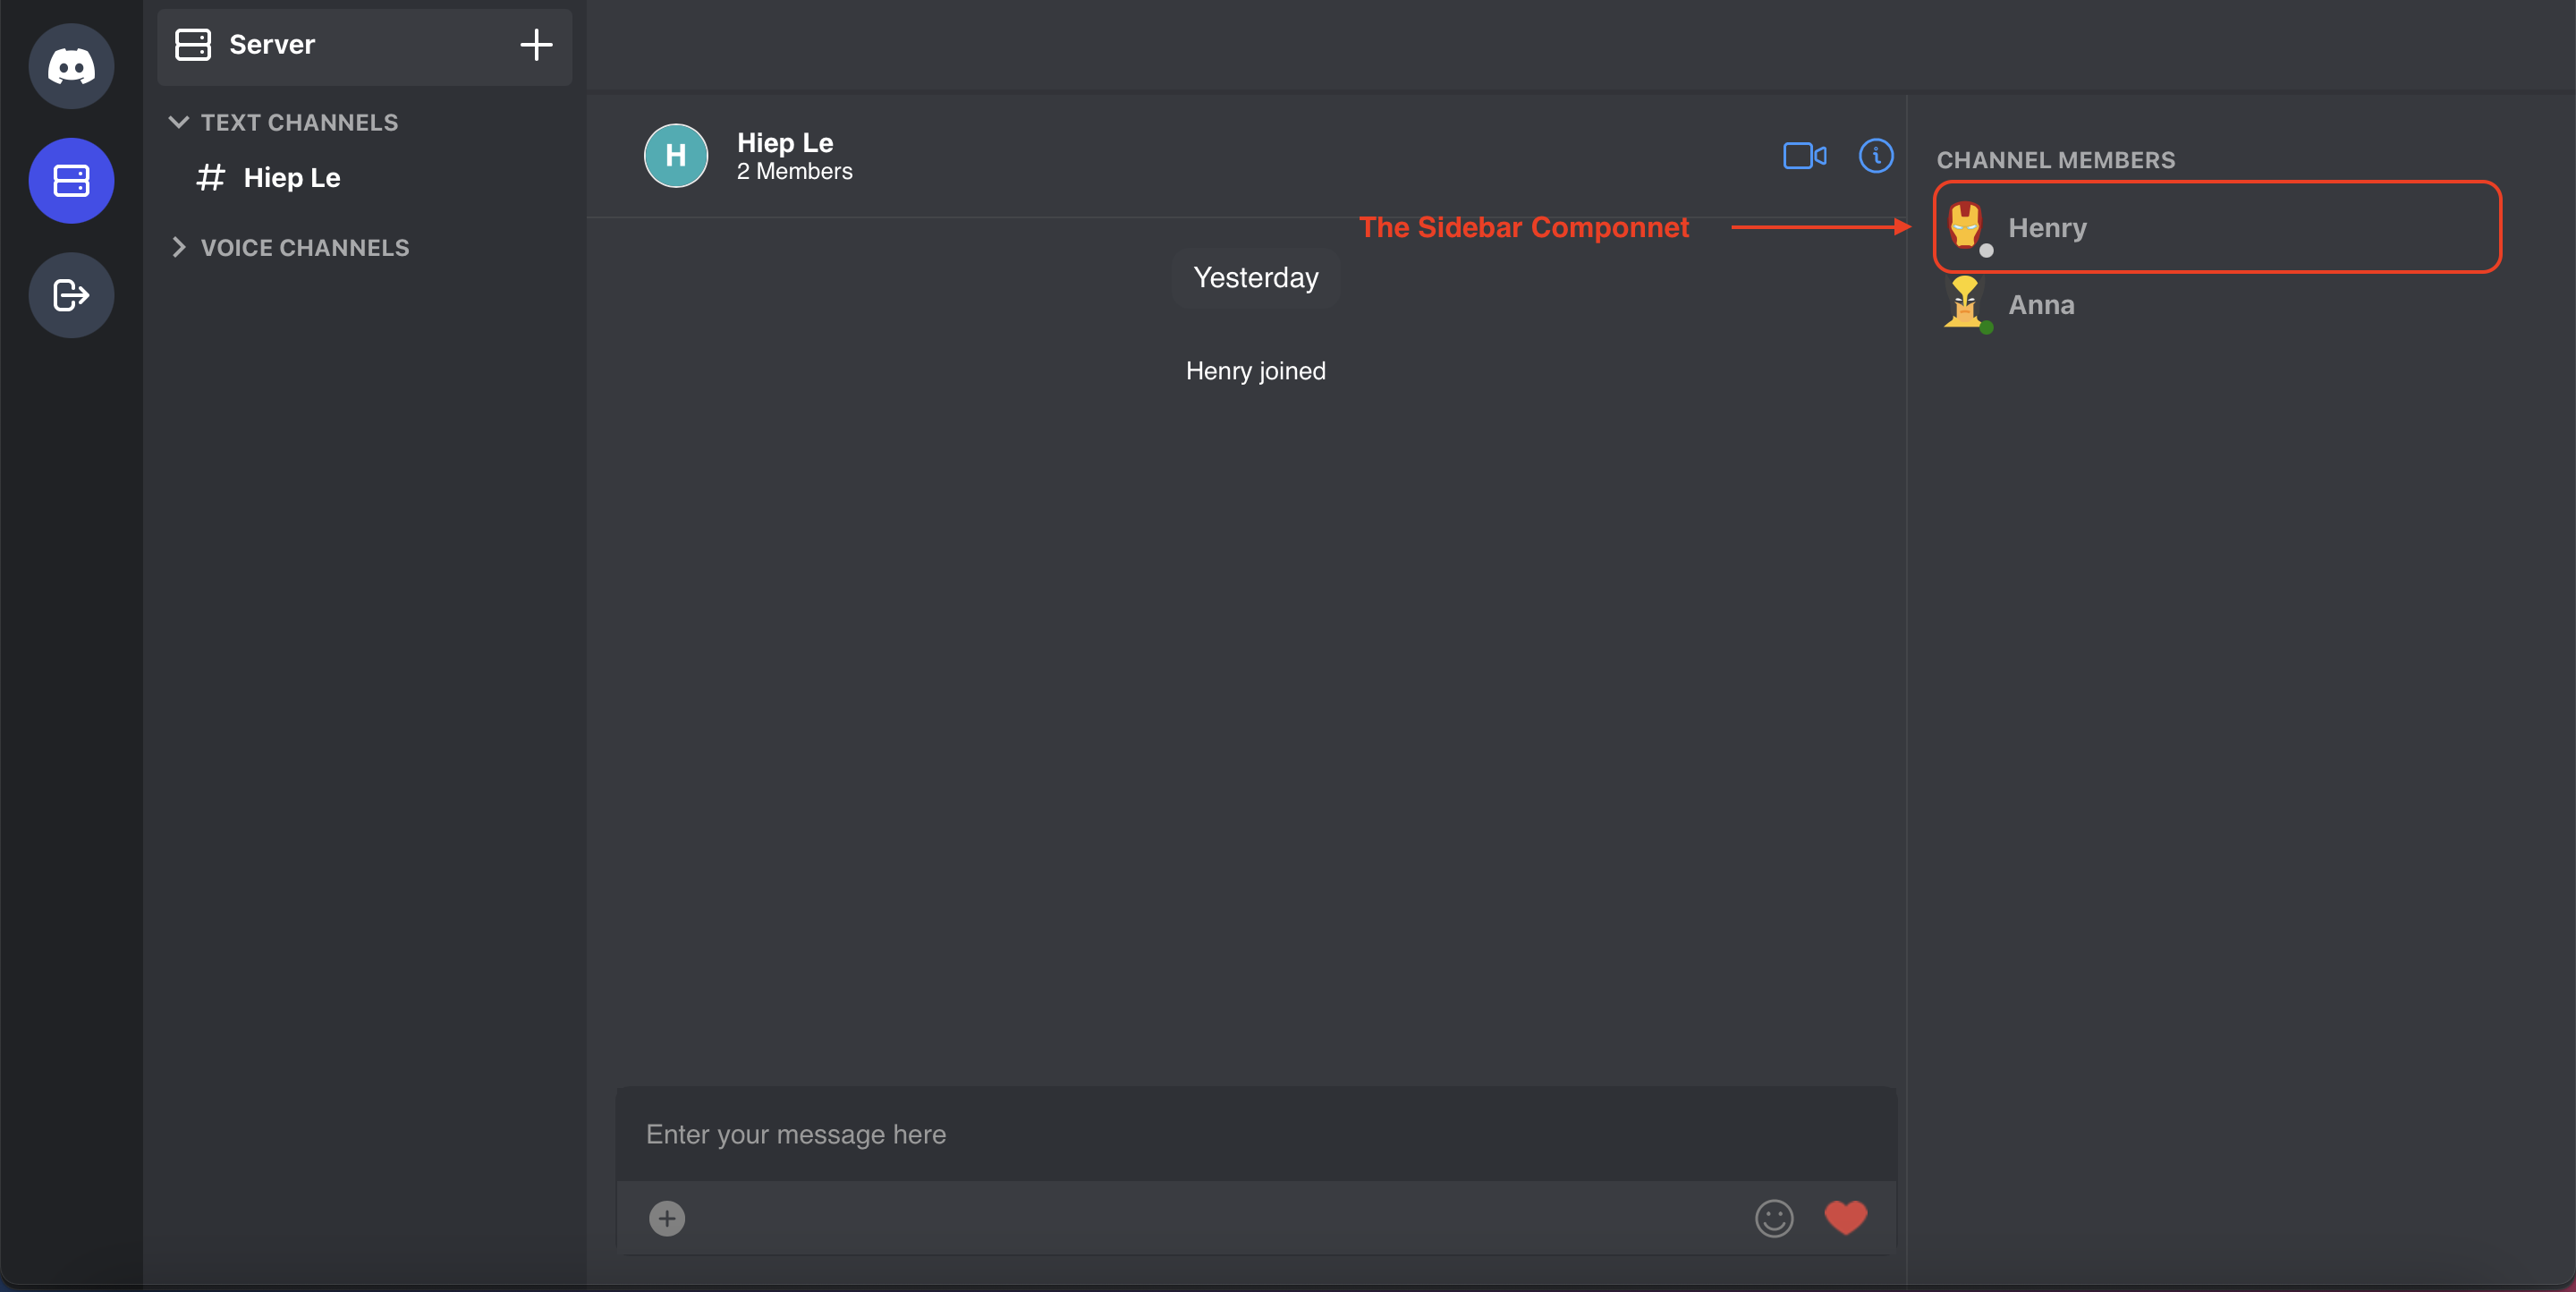Click the message input field
The image size is (2576, 1292).
(1255, 1134)
